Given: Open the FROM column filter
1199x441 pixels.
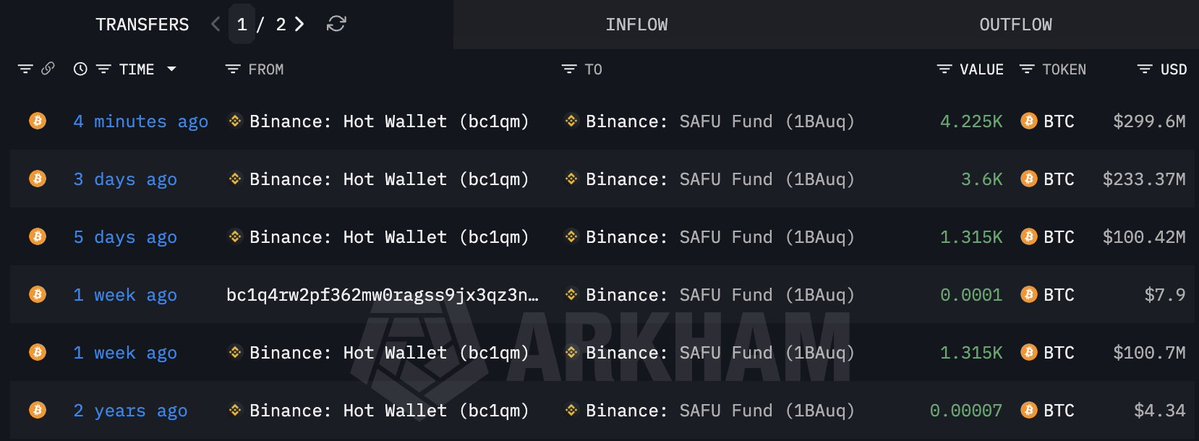Looking at the screenshot, I should (x=233, y=69).
